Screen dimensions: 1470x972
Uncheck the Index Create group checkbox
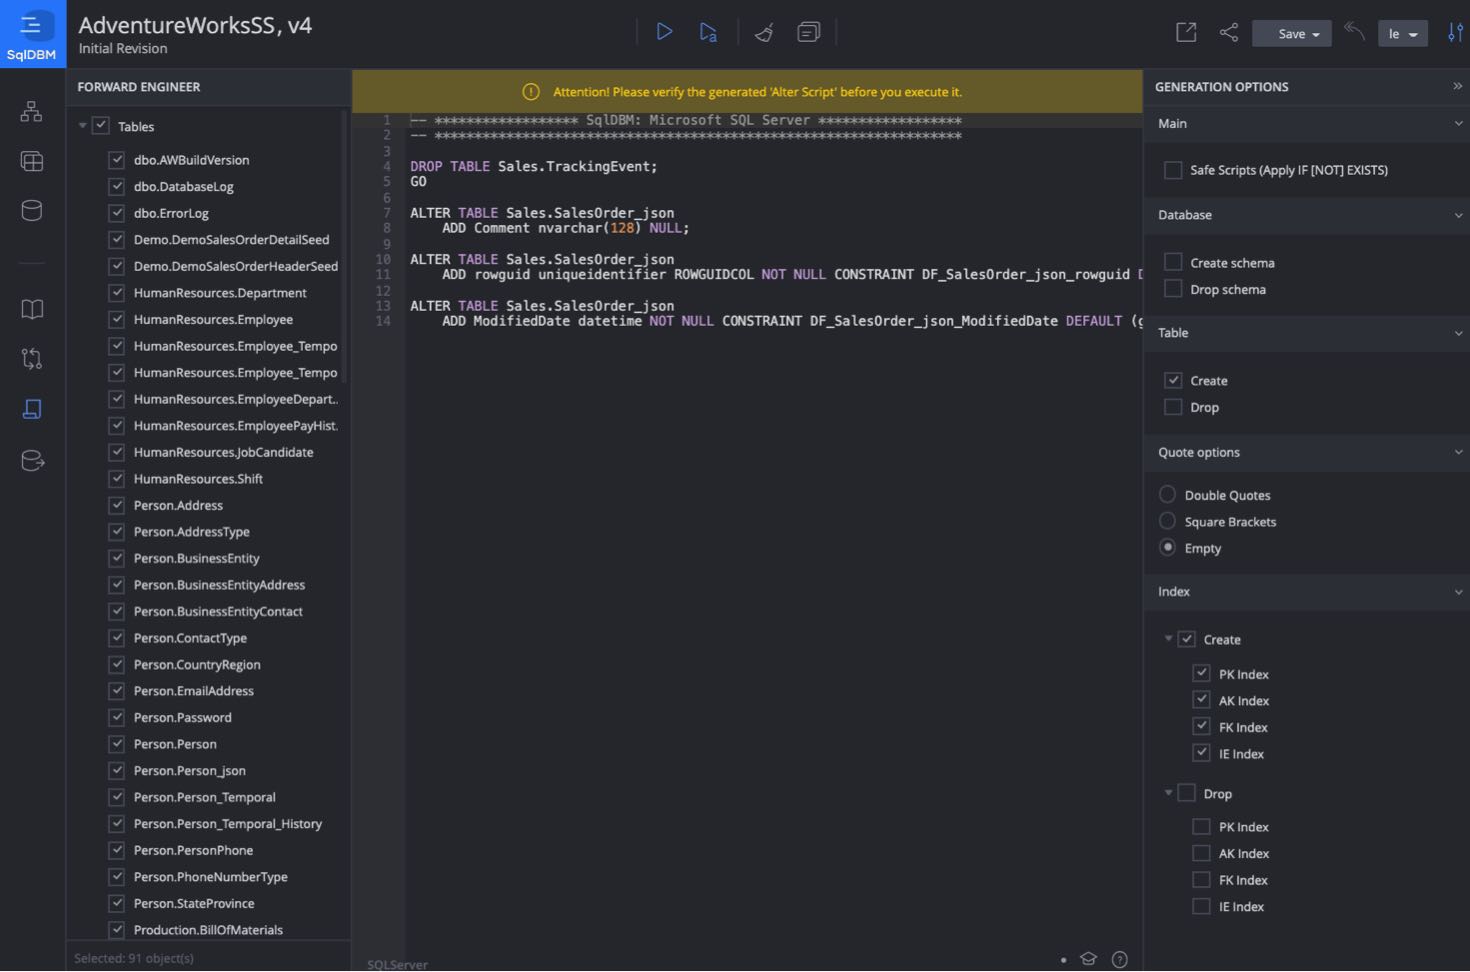click(1187, 639)
